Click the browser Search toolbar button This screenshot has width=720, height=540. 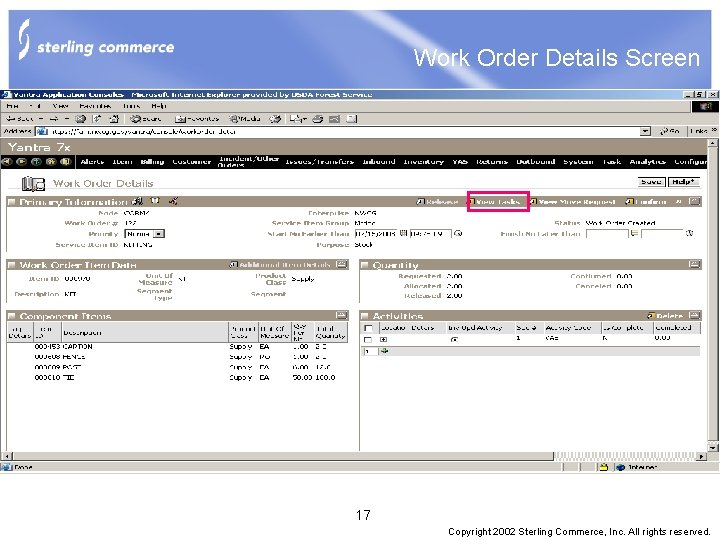(146, 119)
